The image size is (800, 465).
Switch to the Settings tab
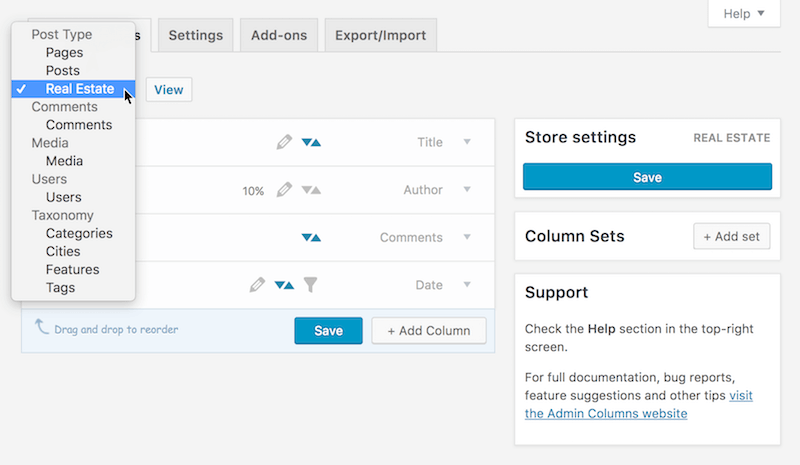195,35
